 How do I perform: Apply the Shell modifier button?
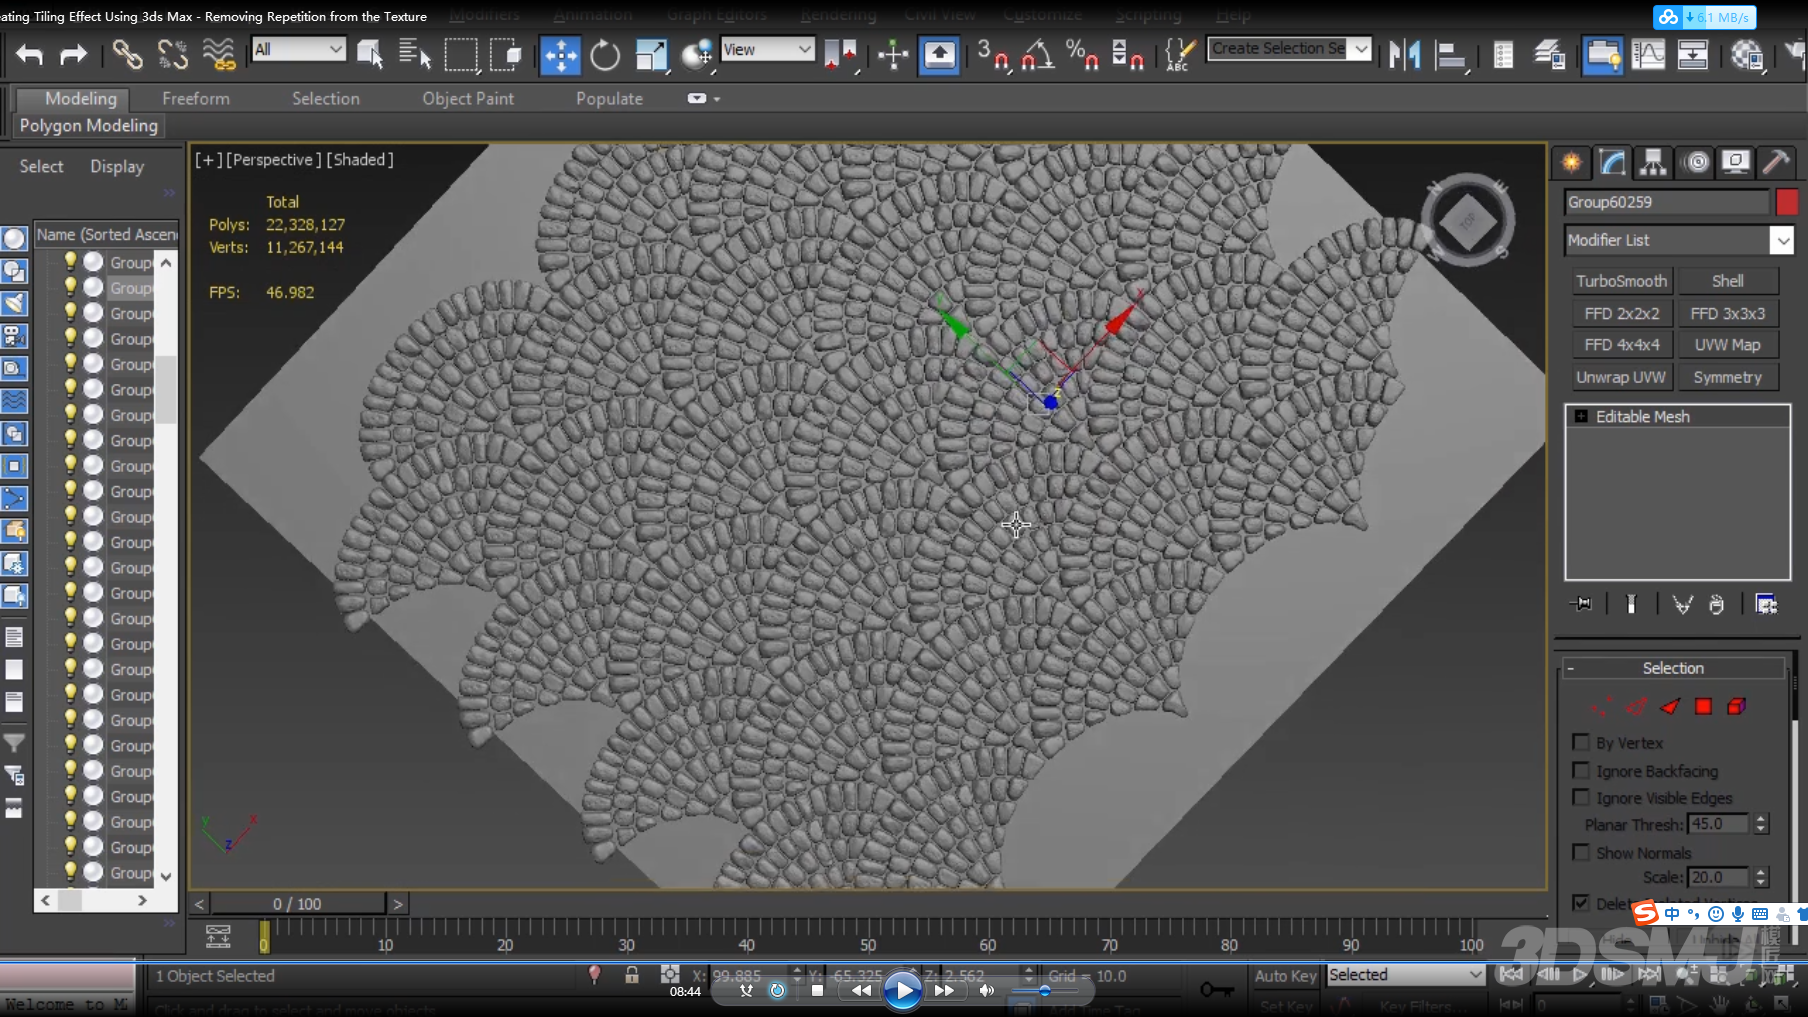tap(1728, 281)
